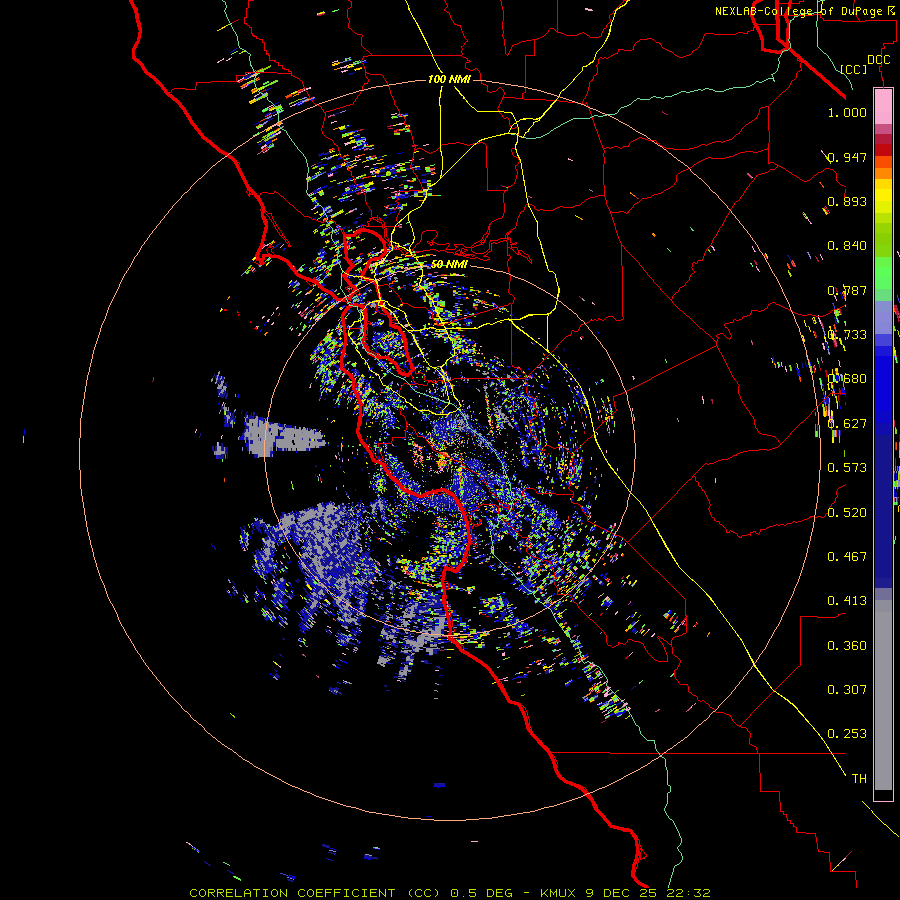Click the 0.413 legend value
This screenshot has height=900, width=900.
[847, 601]
